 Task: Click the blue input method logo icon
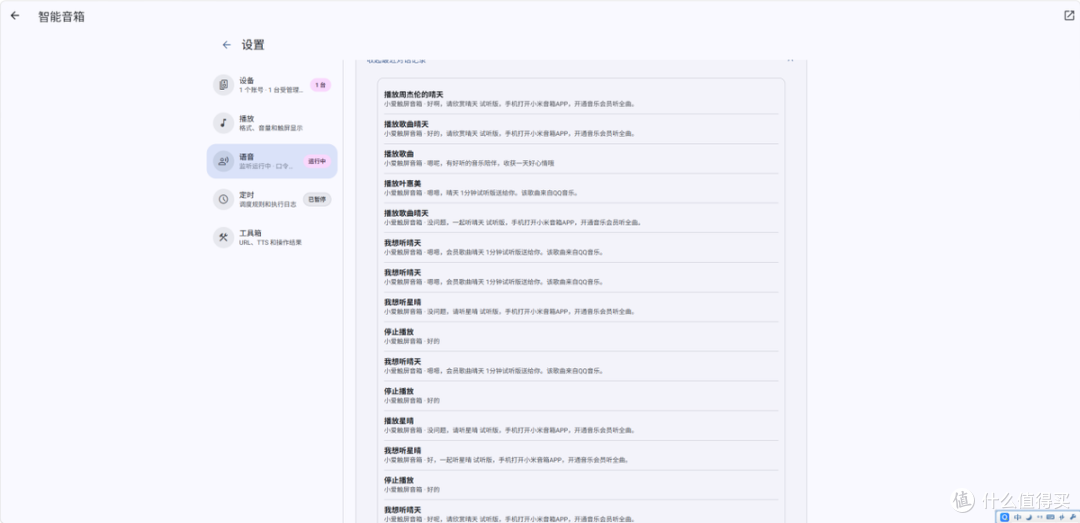pyautogui.click(x=1005, y=517)
